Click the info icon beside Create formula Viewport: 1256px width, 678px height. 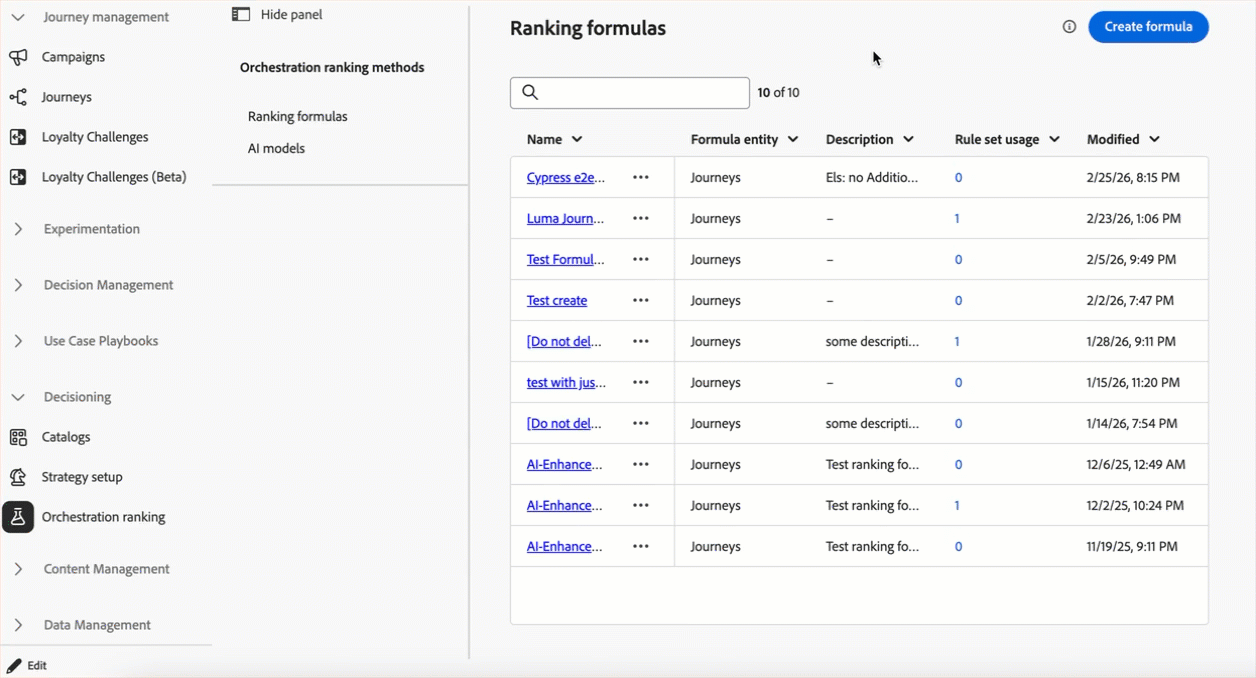tap(1069, 27)
